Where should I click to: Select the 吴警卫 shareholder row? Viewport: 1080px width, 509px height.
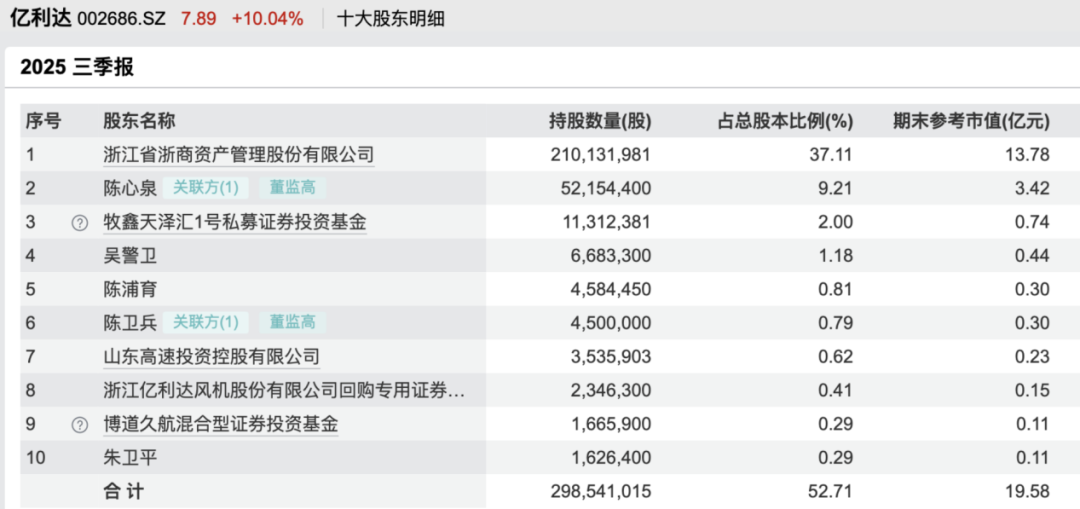click(x=130, y=256)
